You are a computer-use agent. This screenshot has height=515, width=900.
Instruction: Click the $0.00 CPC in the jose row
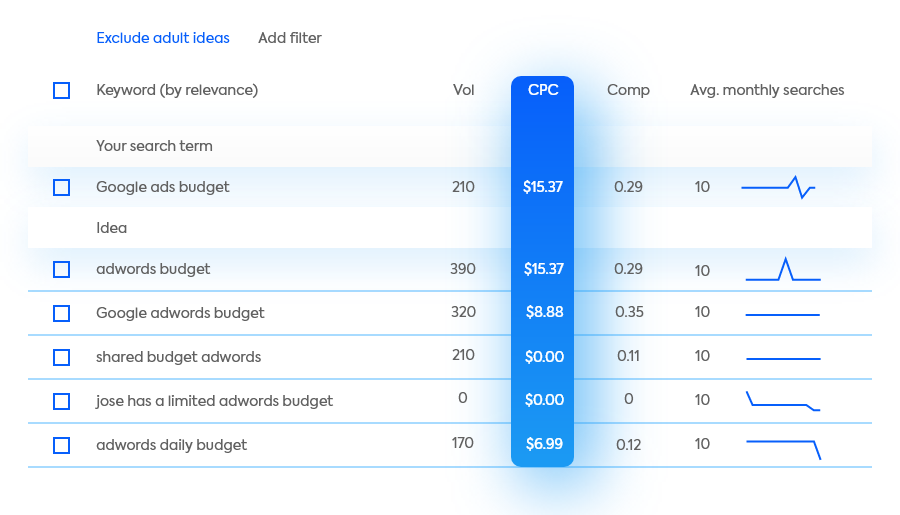click(x=544, y=400)
